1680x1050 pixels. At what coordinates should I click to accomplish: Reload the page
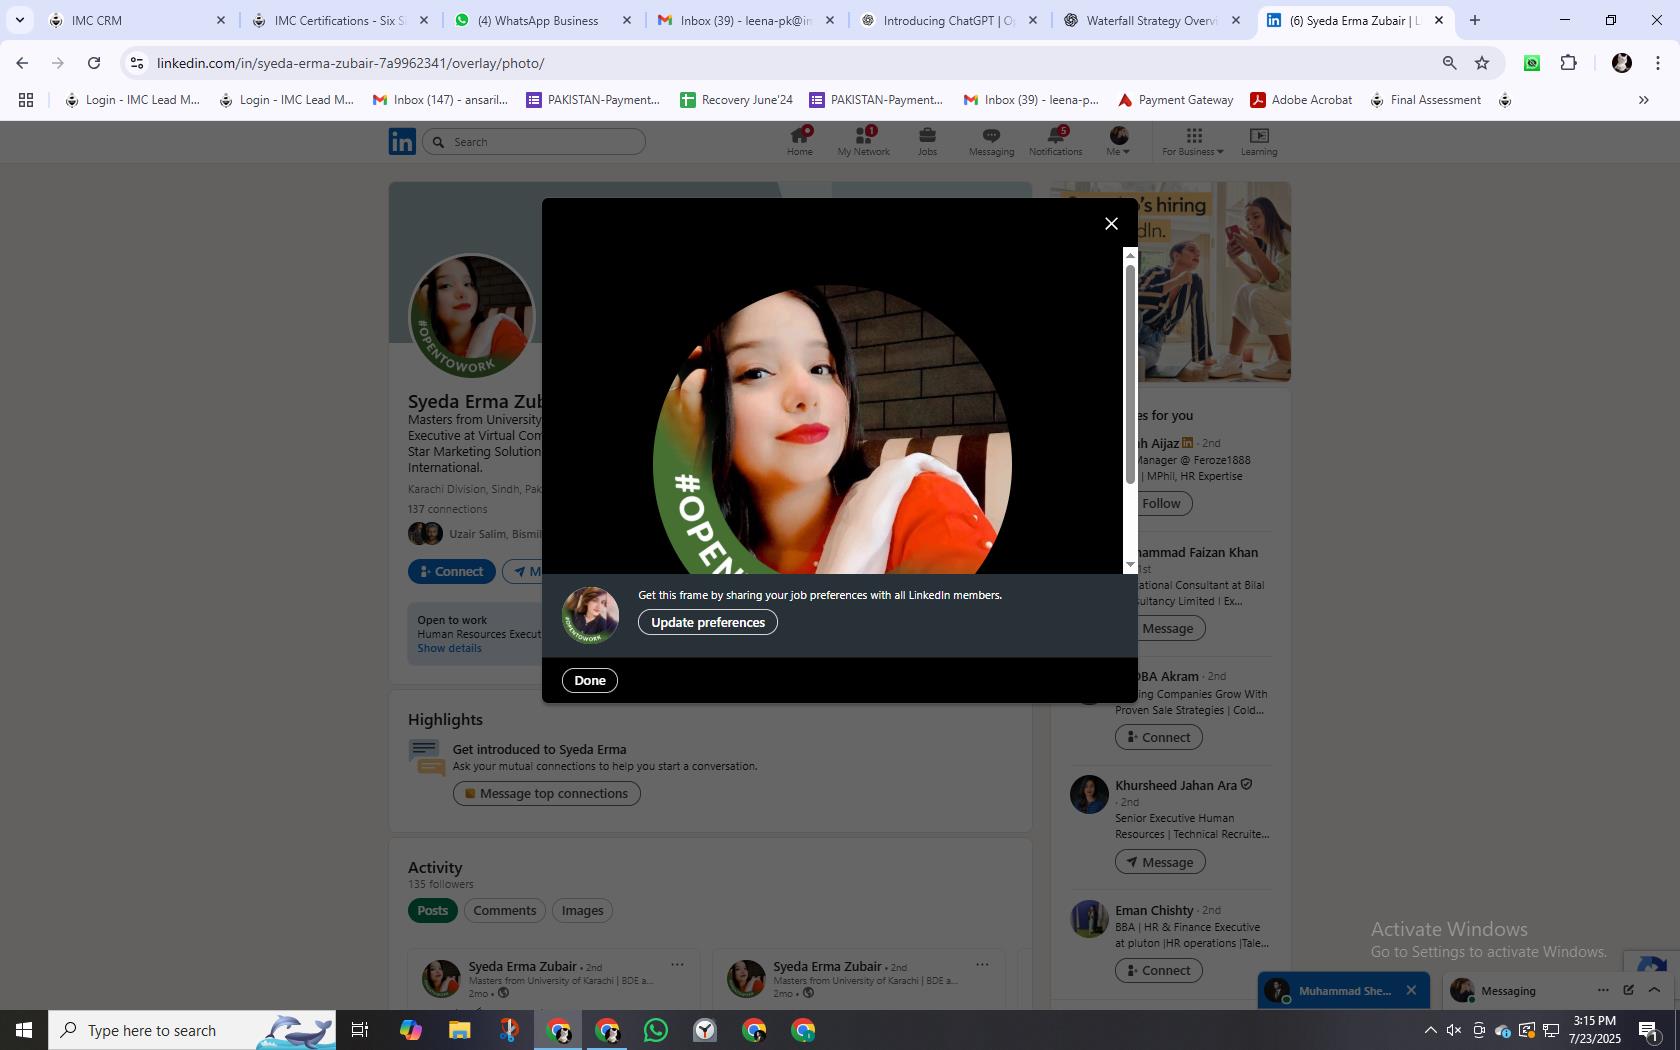tap(94, 63)
